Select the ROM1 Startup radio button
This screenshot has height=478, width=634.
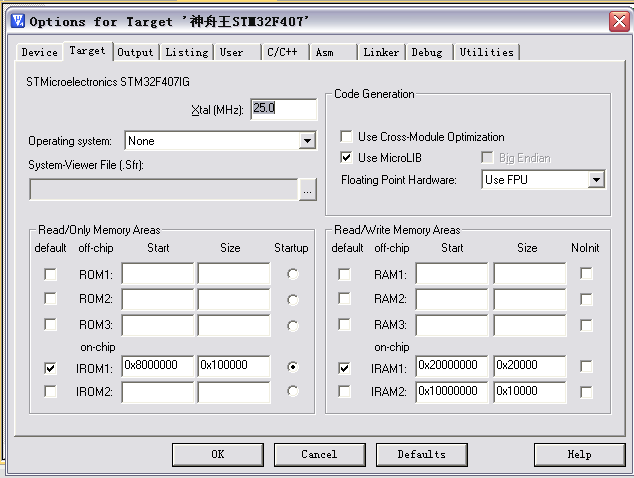coord(293,274)
